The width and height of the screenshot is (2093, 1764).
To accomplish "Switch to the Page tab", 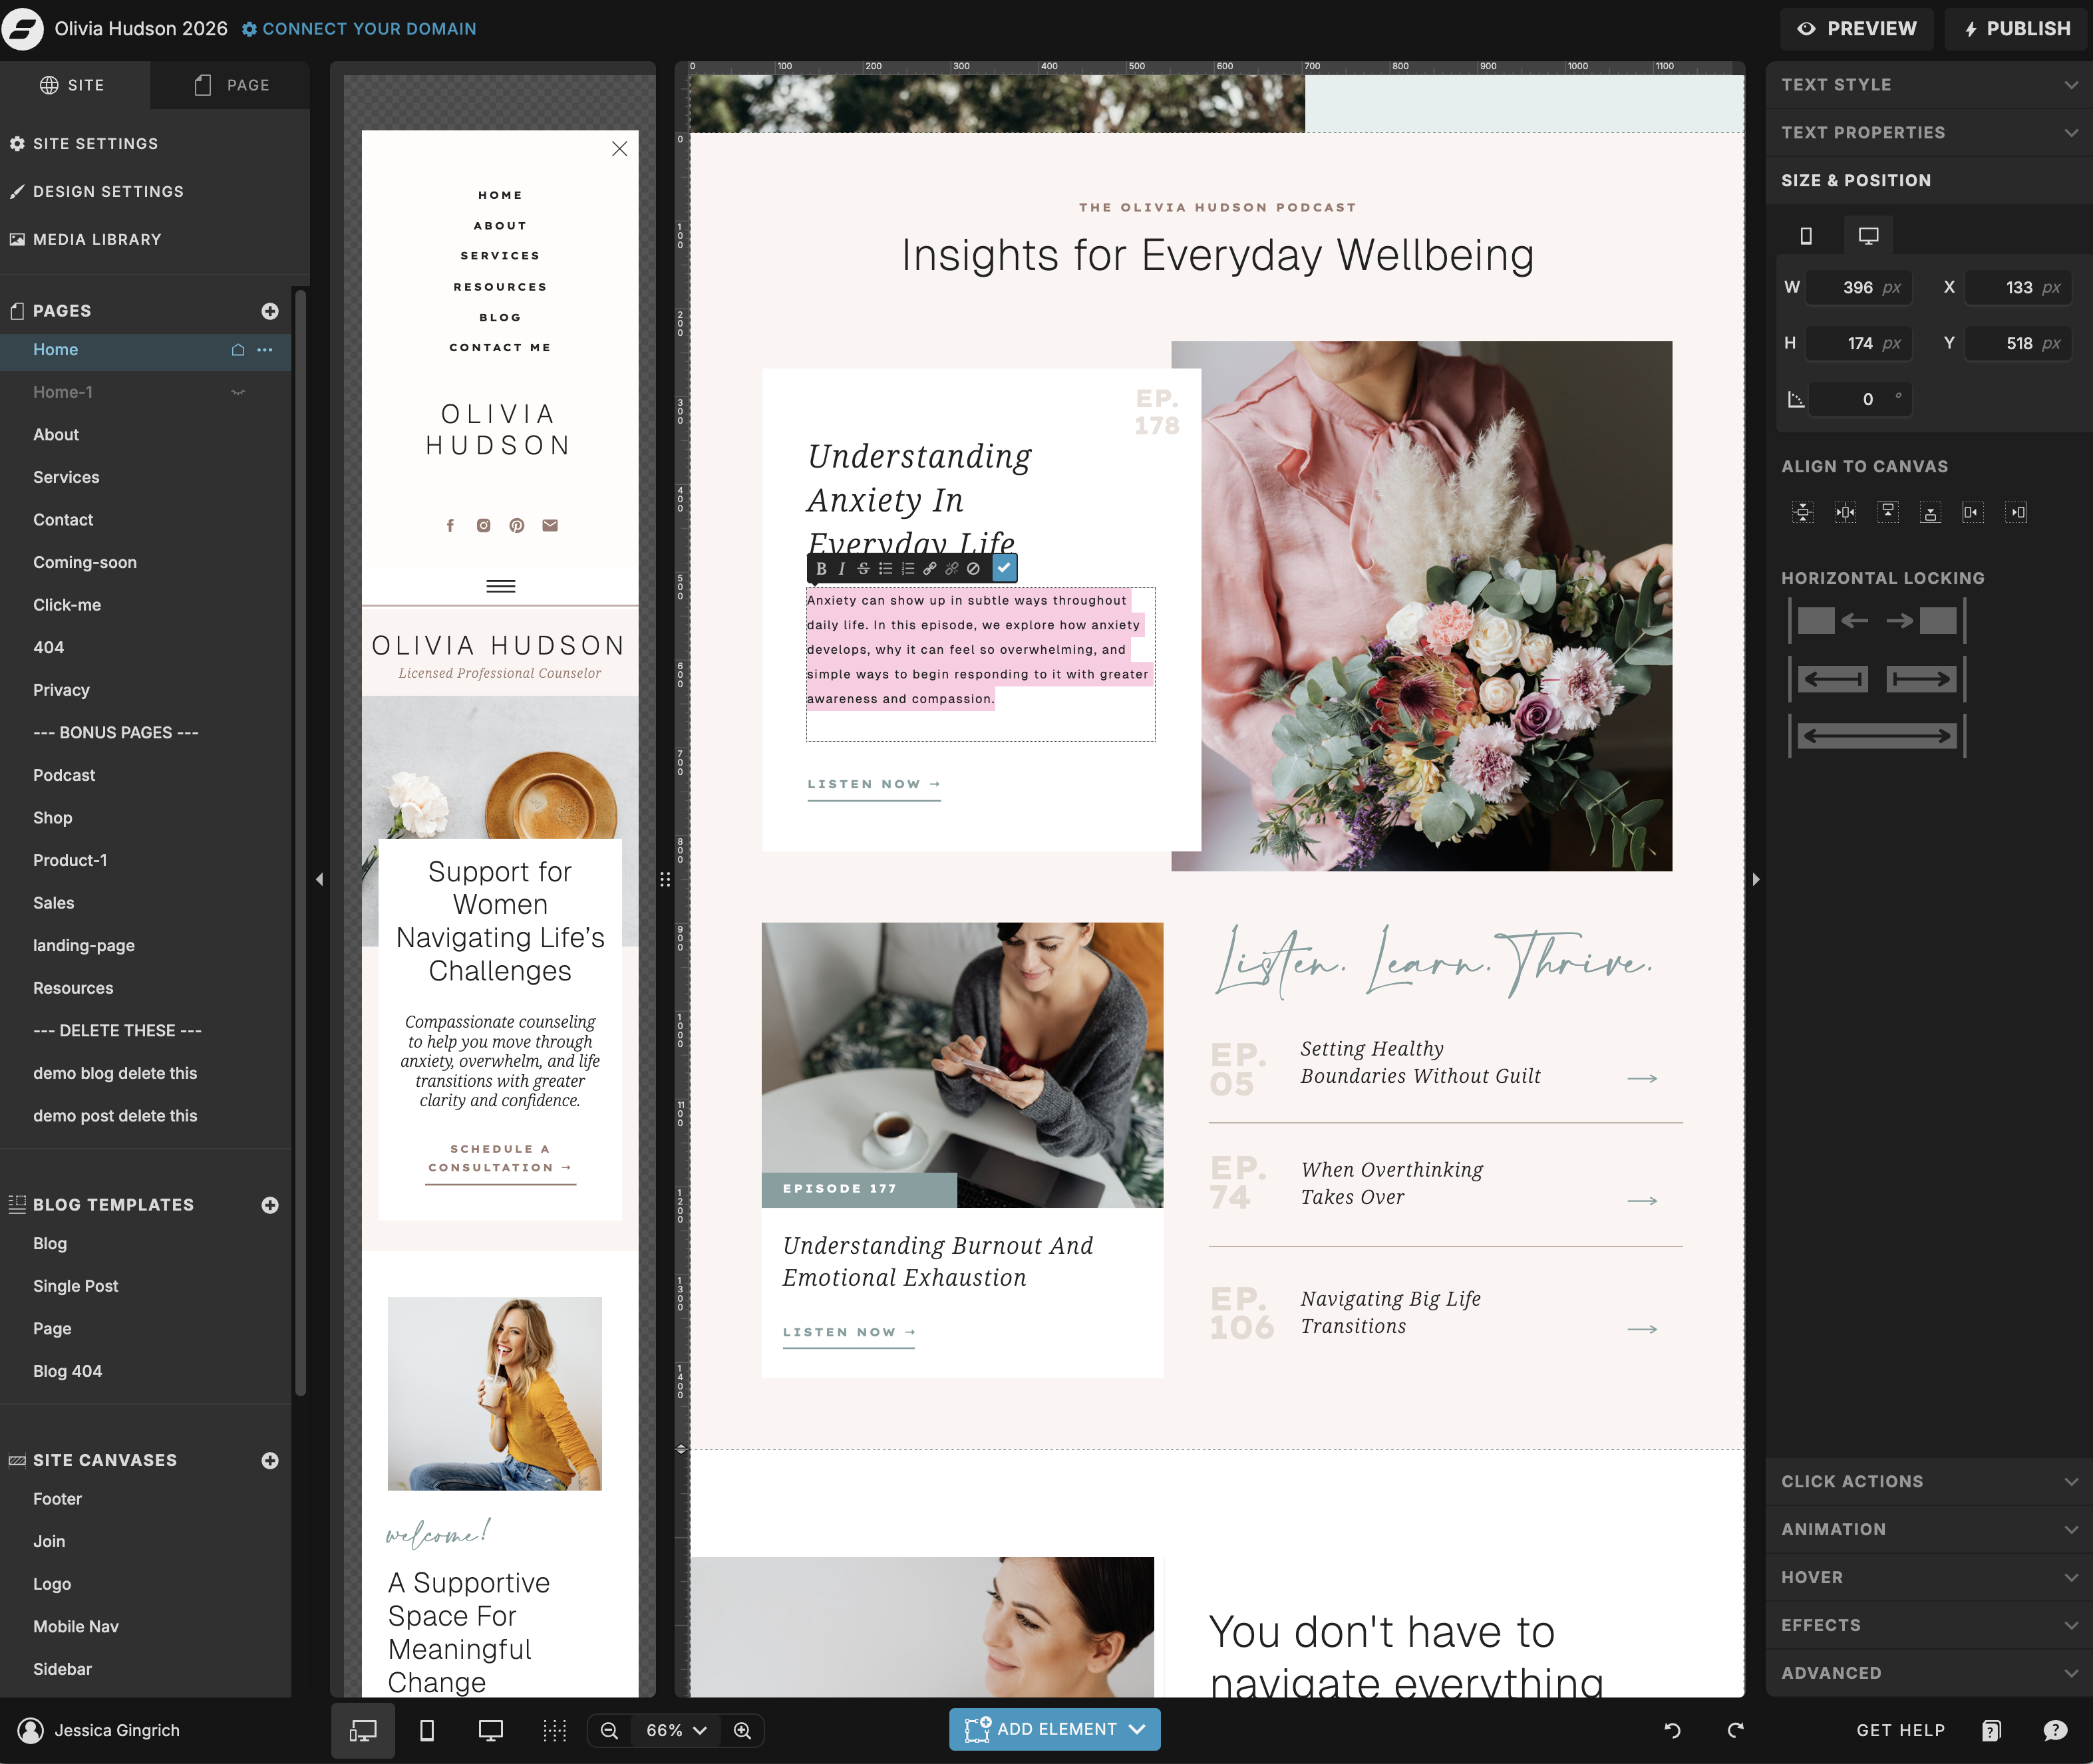I will coord(231,85).
